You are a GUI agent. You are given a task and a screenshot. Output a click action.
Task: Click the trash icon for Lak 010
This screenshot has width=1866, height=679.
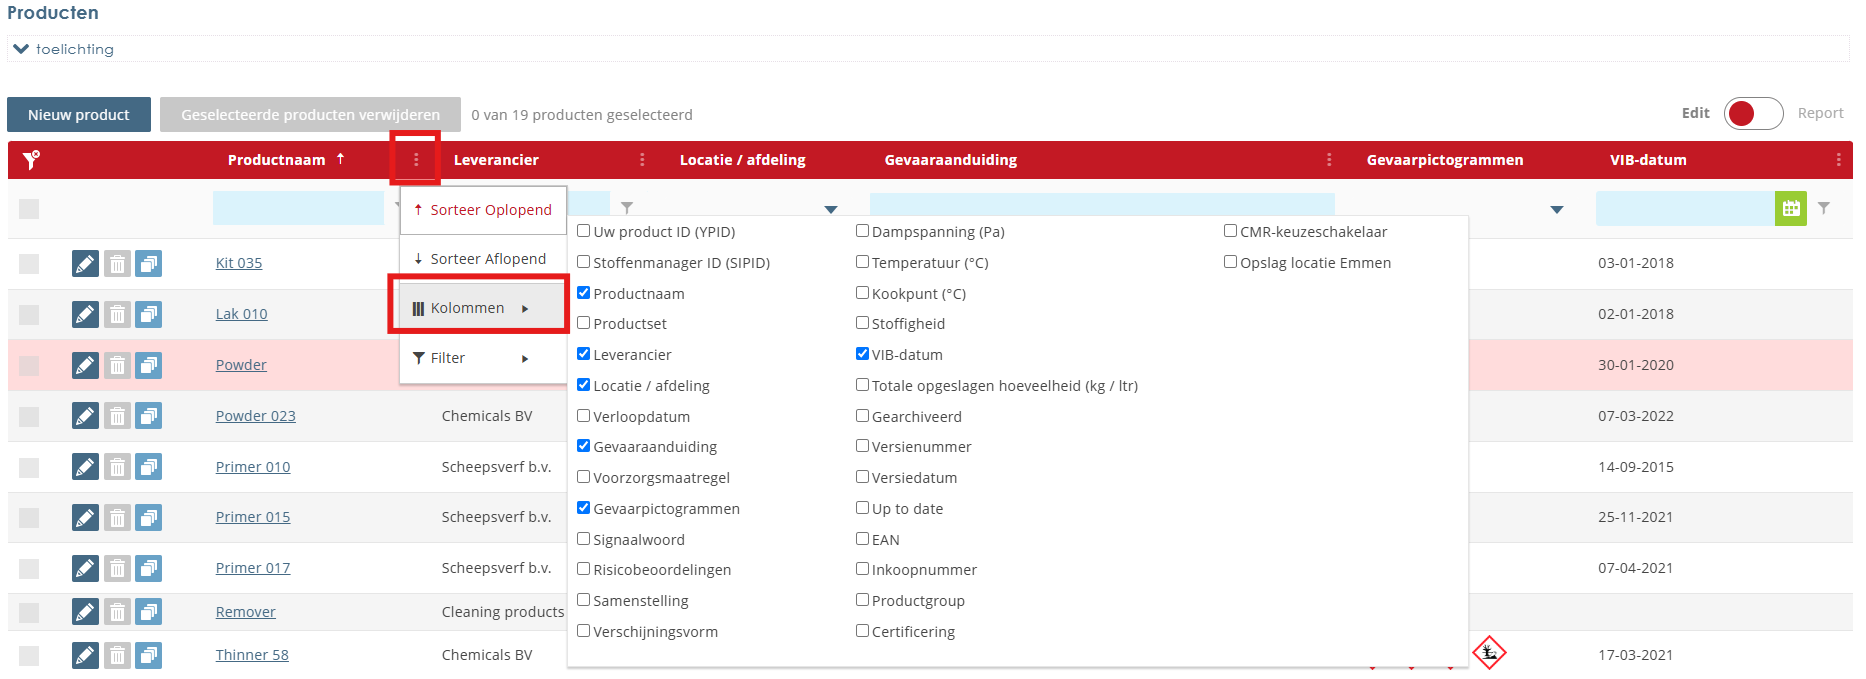(117, 315)
